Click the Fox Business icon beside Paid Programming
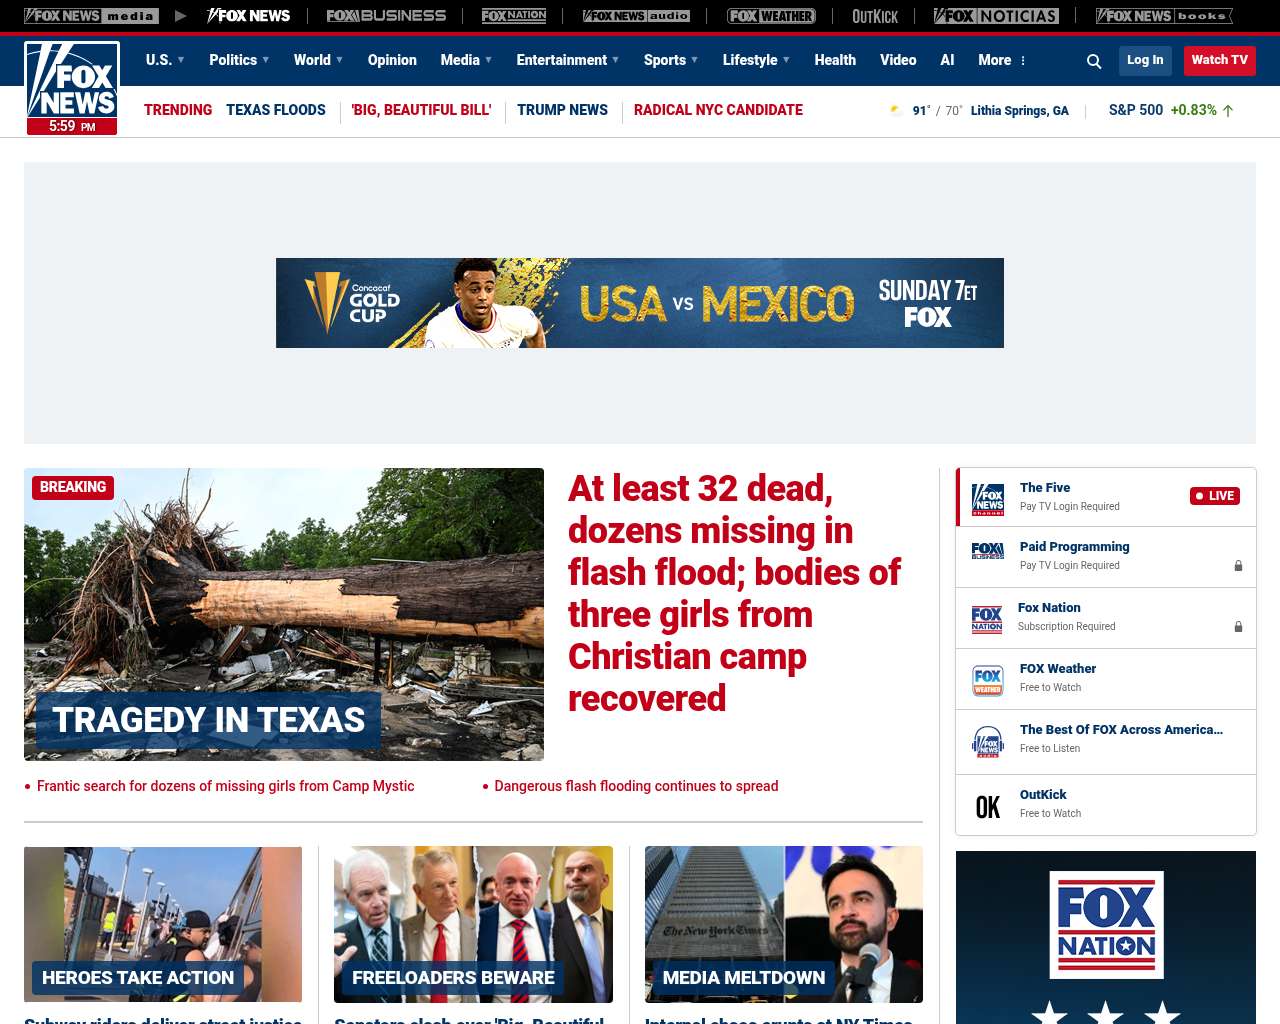Screen dimensions: 1280x1024 988,551
